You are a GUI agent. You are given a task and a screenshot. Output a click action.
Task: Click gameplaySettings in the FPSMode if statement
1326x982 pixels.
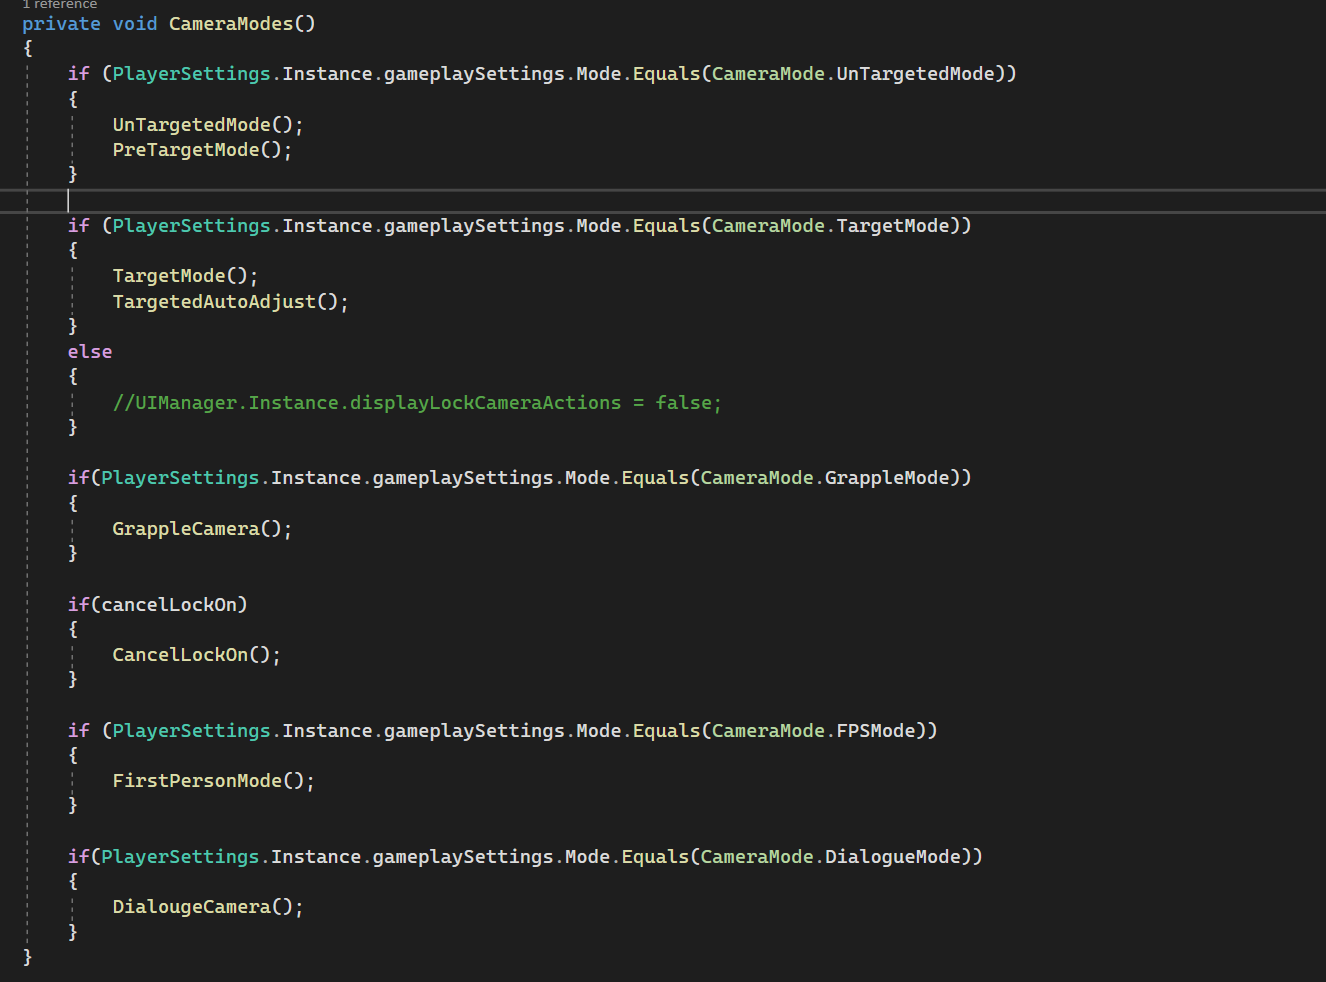tap(474, 731)
